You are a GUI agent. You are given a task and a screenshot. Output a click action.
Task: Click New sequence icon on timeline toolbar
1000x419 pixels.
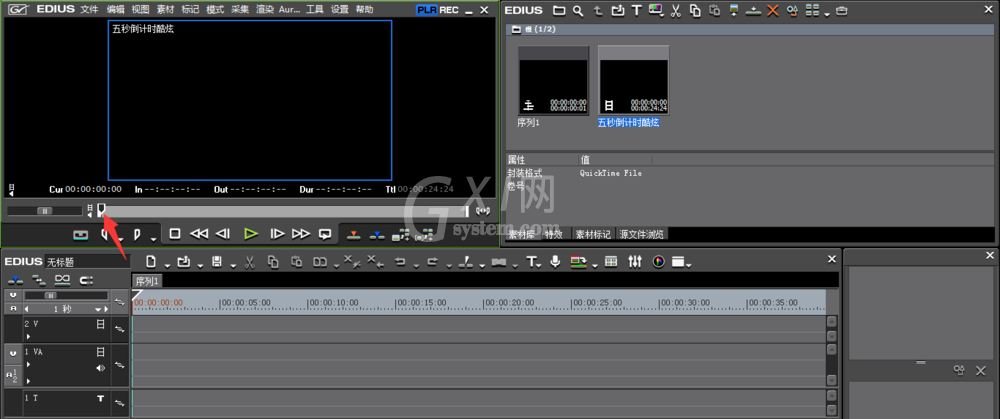pos(151,261)
